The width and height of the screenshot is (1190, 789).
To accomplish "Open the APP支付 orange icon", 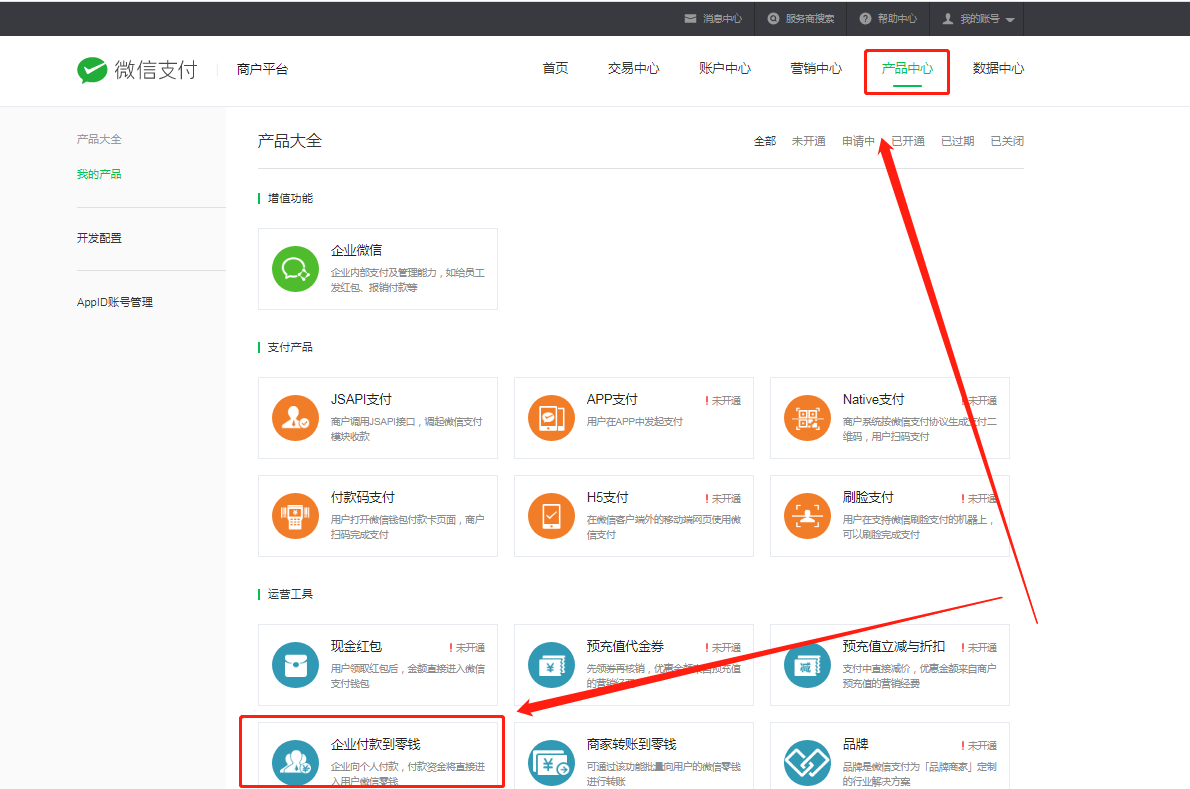I will pyautogui.click(x=551, y=418).
